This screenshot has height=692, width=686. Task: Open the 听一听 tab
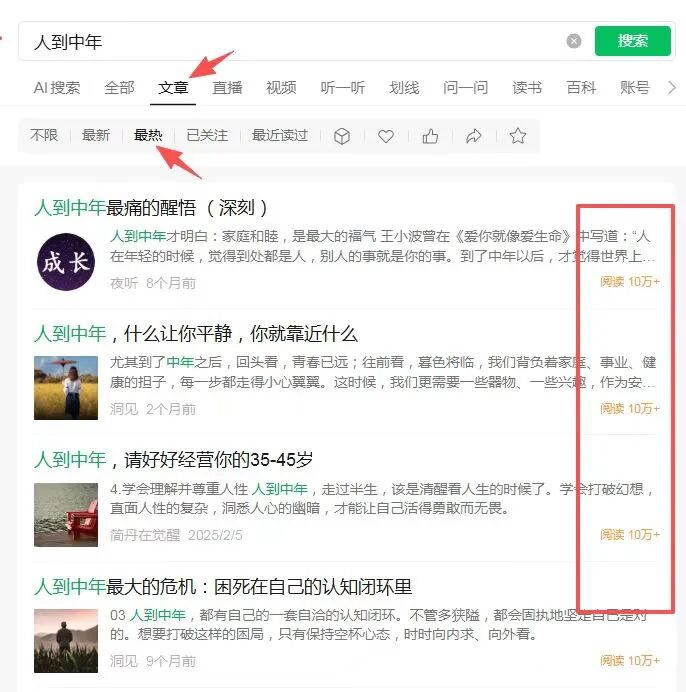click(x=343, y=88)
